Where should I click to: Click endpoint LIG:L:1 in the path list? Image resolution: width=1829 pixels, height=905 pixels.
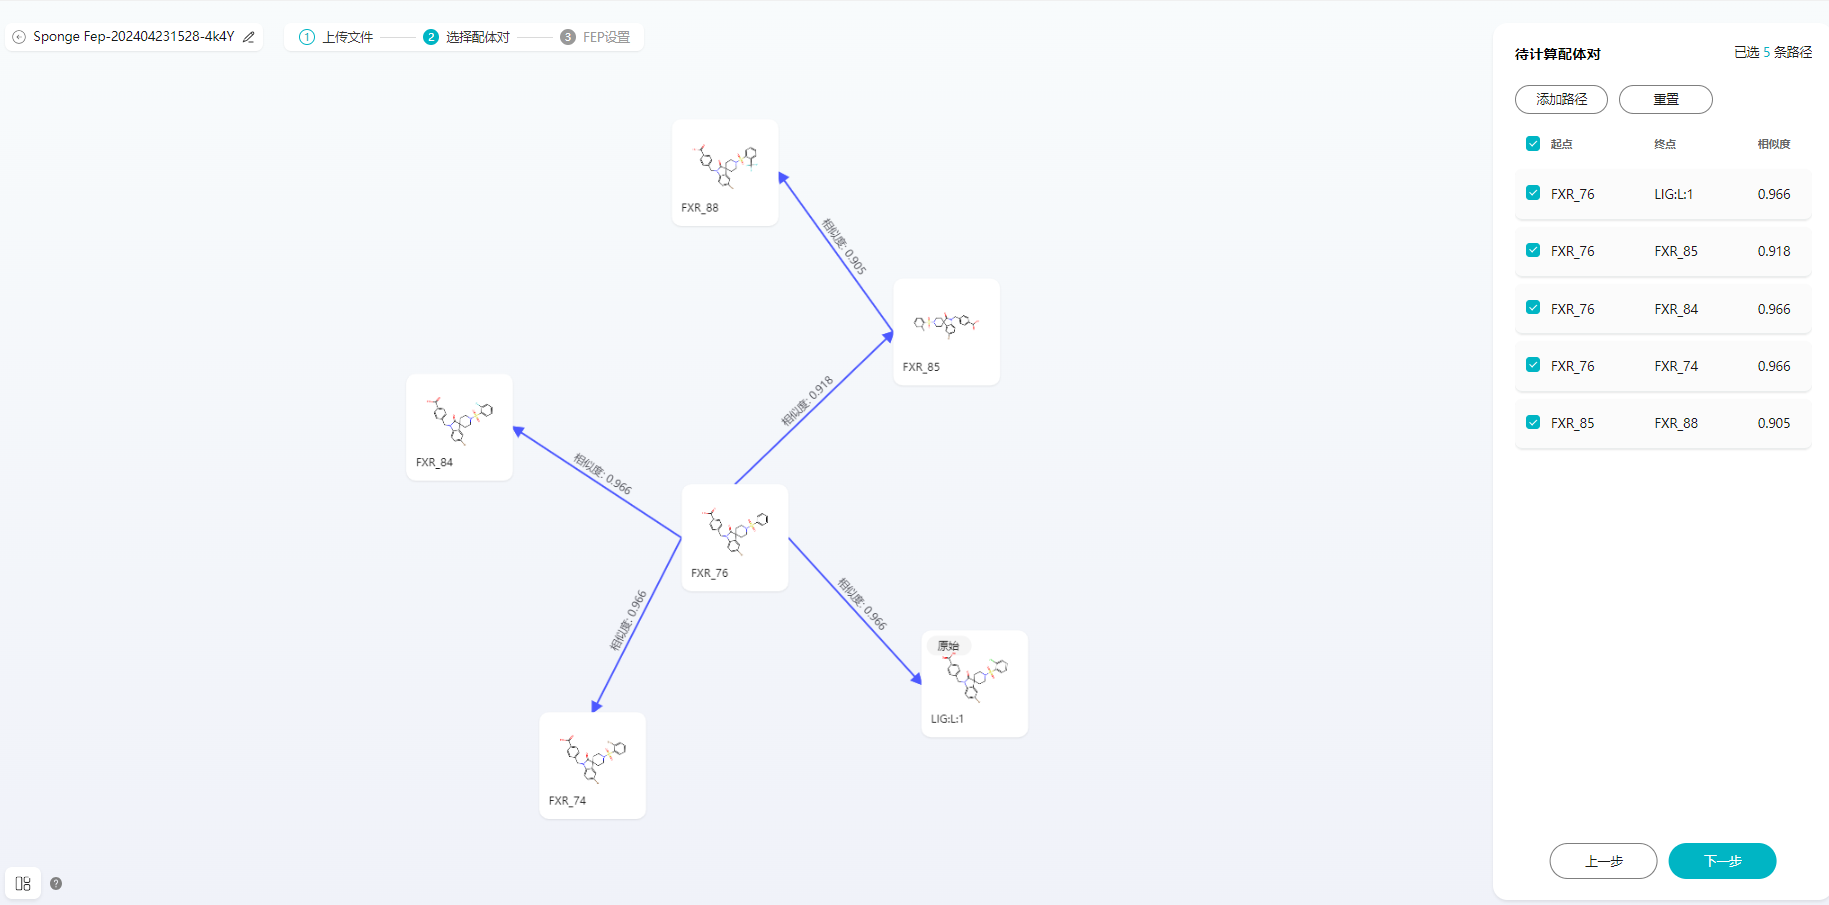1673,194
